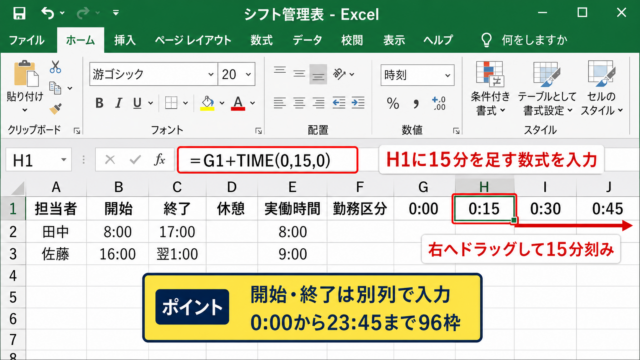This screenshot has width=640, height=360.
Task: Select the ホーム ribbon tab
Action: click(80, 40)
